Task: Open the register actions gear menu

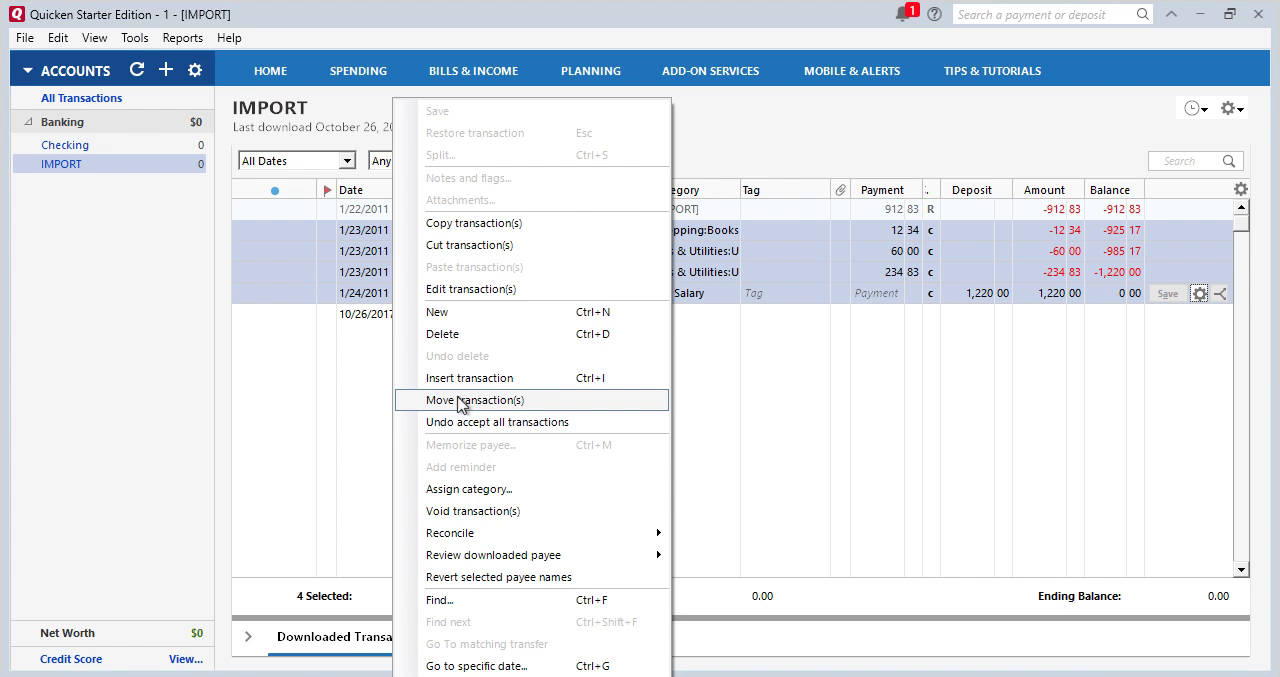Action: coord(1232,108)
